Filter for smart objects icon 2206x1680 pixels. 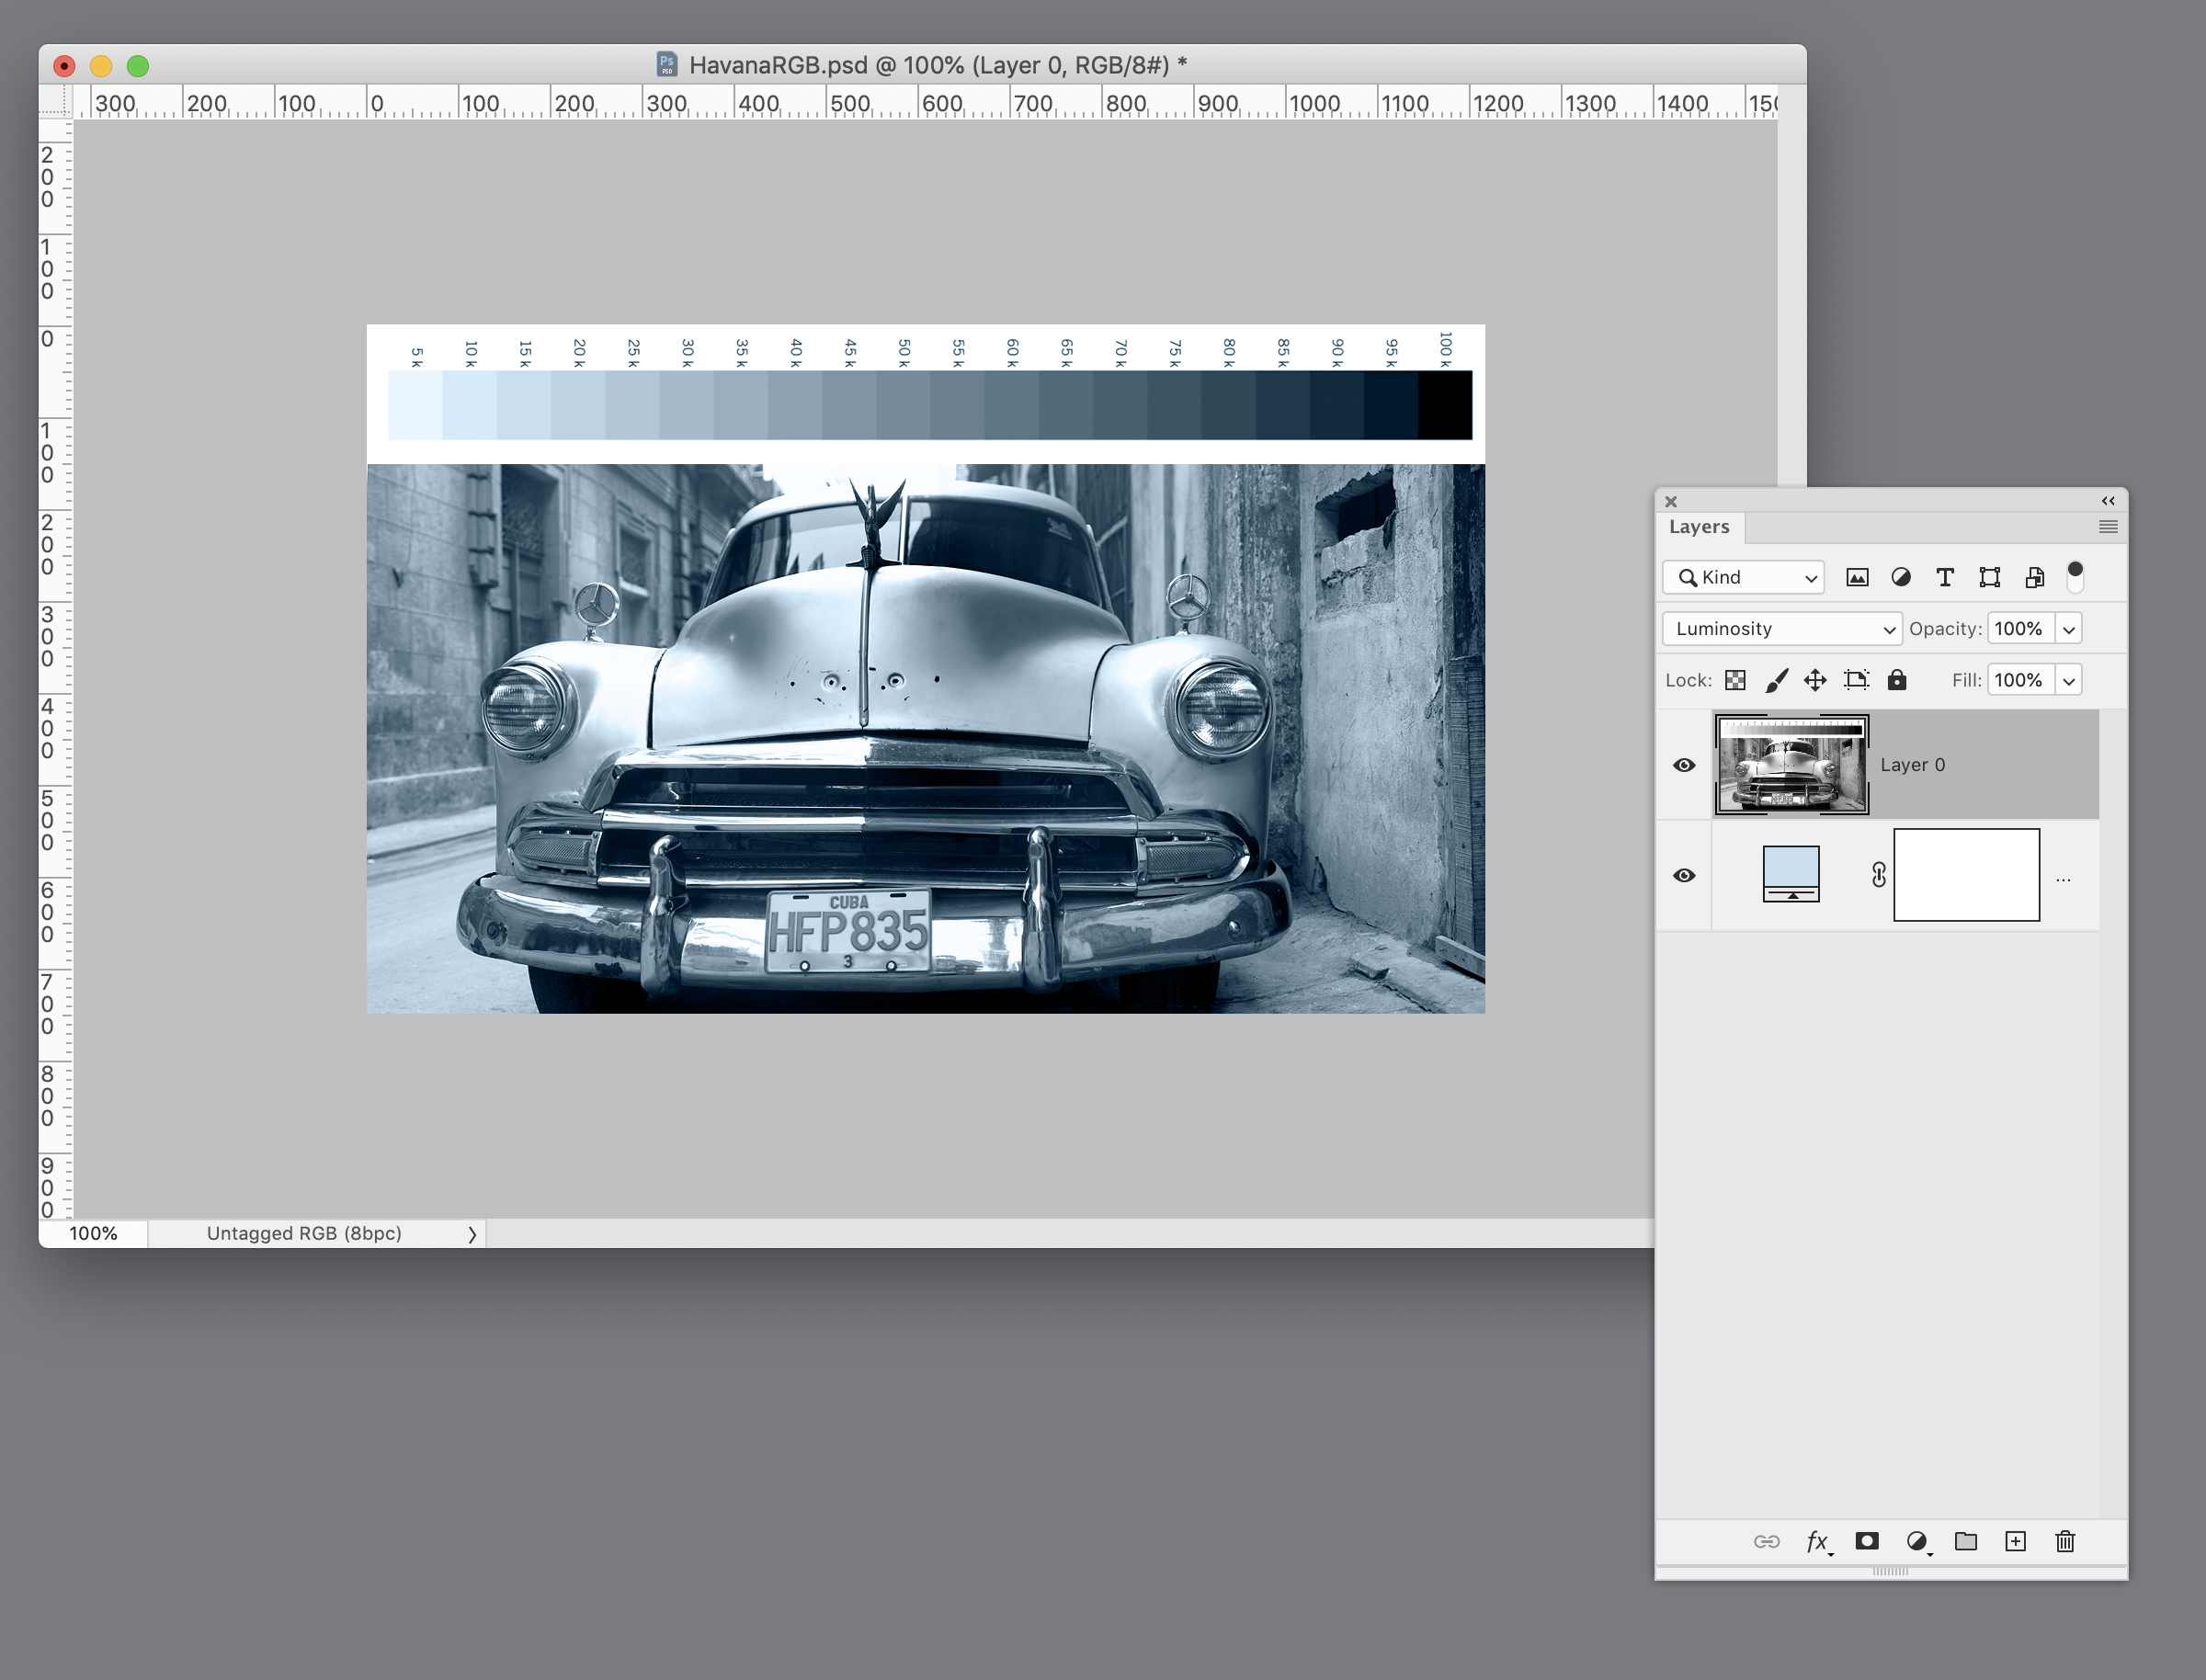point(2034,577)
